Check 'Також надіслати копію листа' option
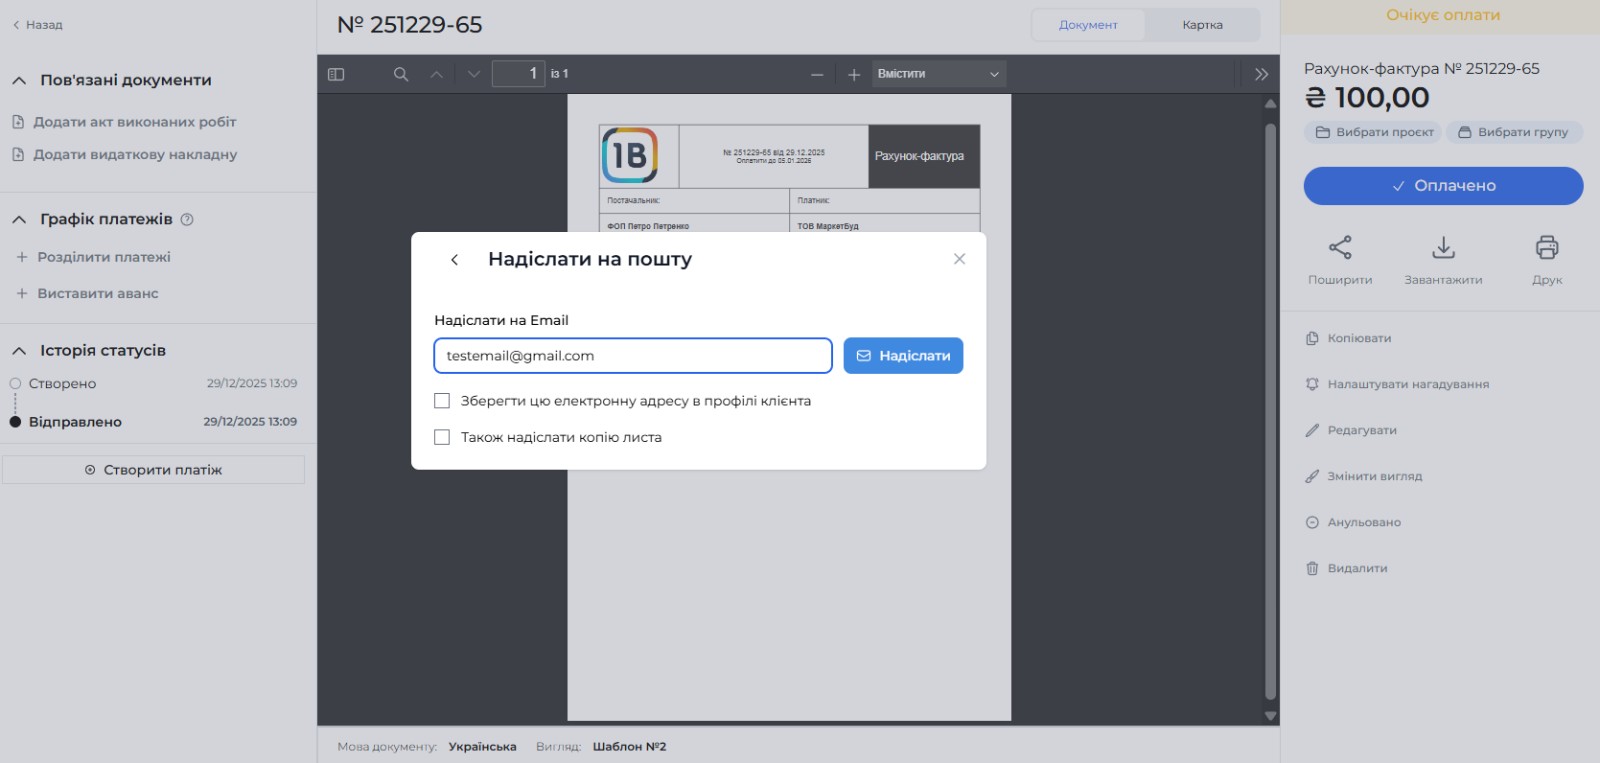The image size is (1600, 763). [442, 437]
